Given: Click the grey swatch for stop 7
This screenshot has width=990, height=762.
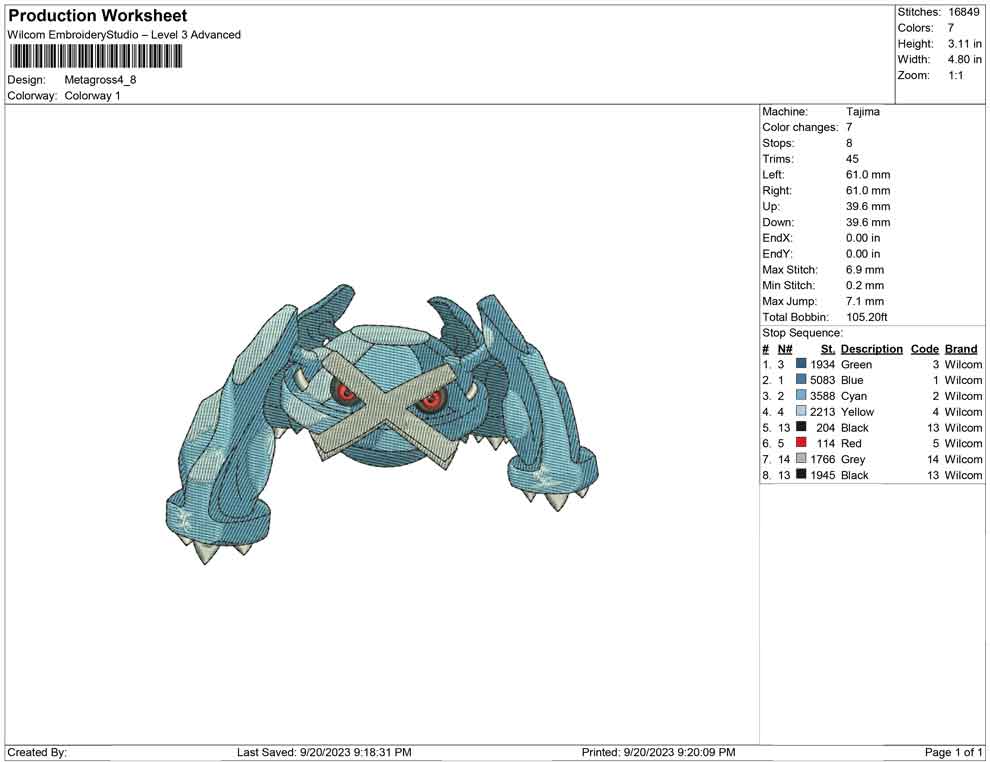Looking at the screenshot, I should click(801, 458).
